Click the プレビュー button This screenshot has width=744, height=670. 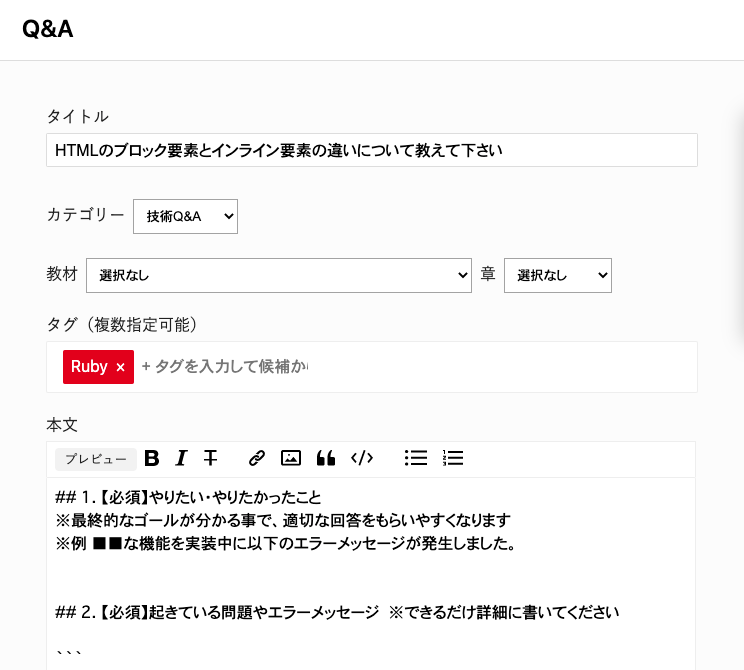(96, 459)
